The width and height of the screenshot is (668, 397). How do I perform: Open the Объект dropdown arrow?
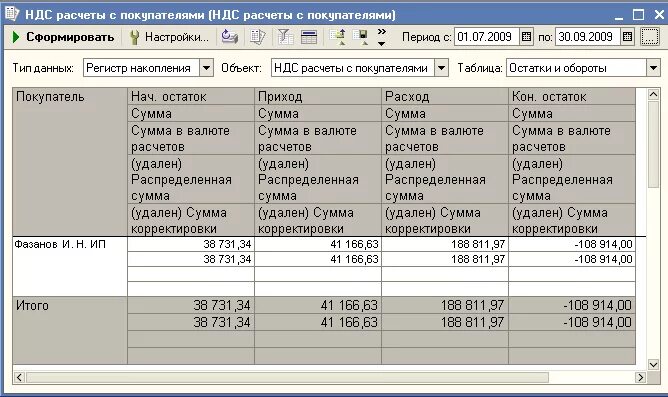[x=442, y=68]
